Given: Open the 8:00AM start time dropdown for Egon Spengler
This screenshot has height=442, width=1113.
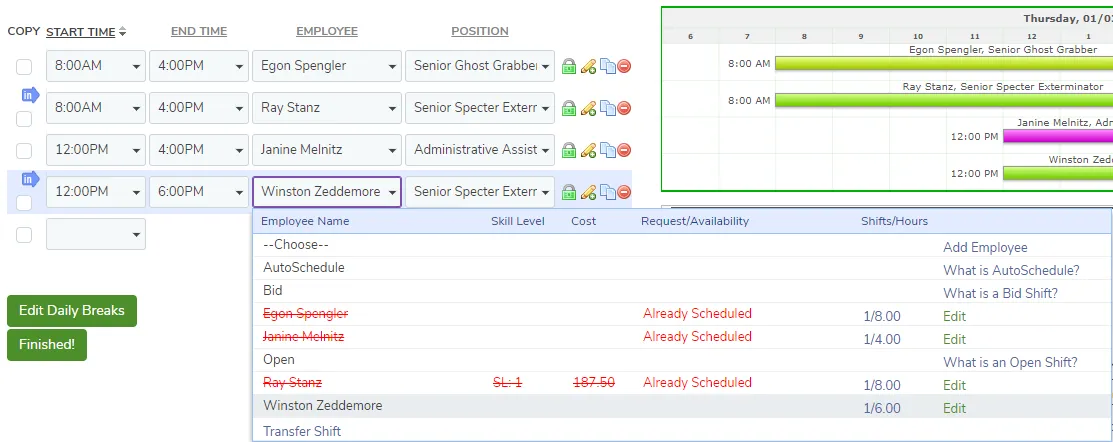Looking at the screenshot, I should 96,66.
